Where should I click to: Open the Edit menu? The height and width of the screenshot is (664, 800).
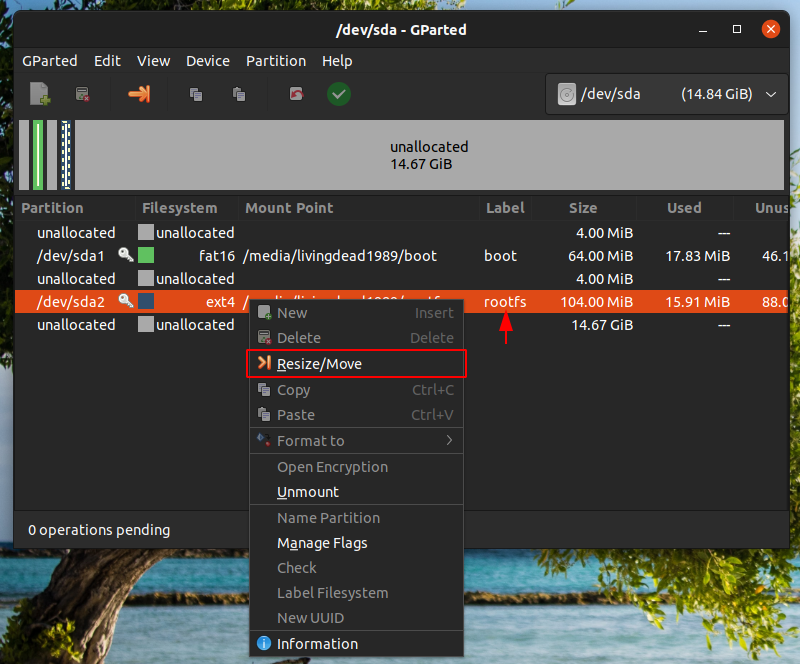(x=107, y=61)
